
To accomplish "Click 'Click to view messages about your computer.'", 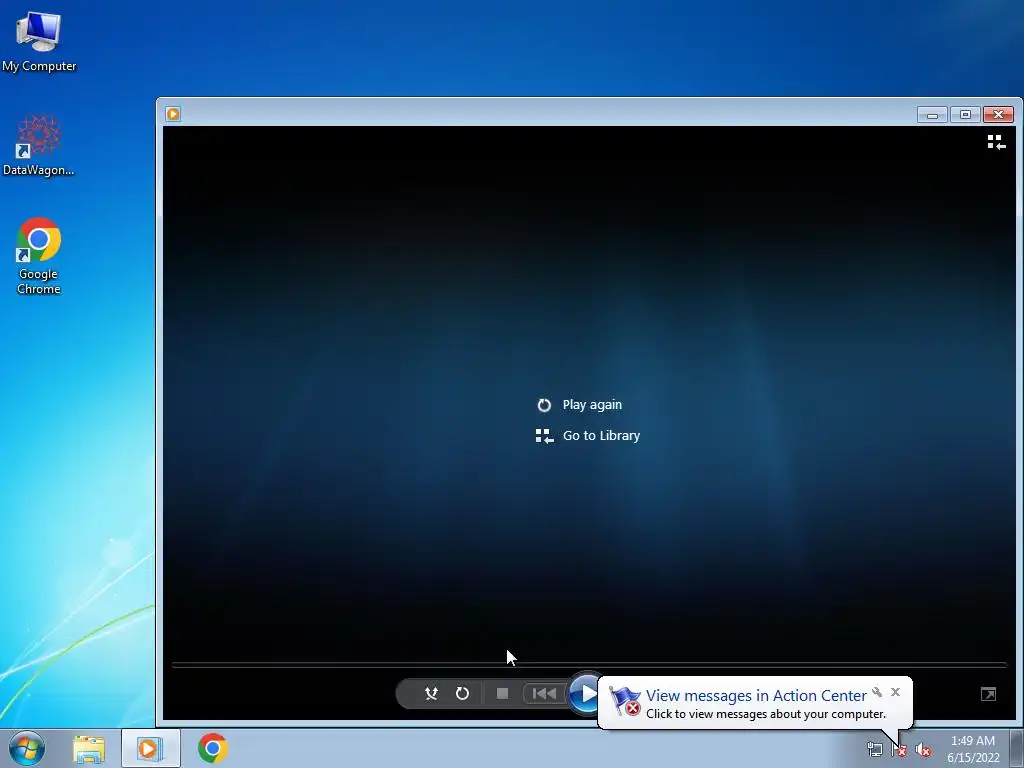I will pyautogui.click(x=765, y=714).
